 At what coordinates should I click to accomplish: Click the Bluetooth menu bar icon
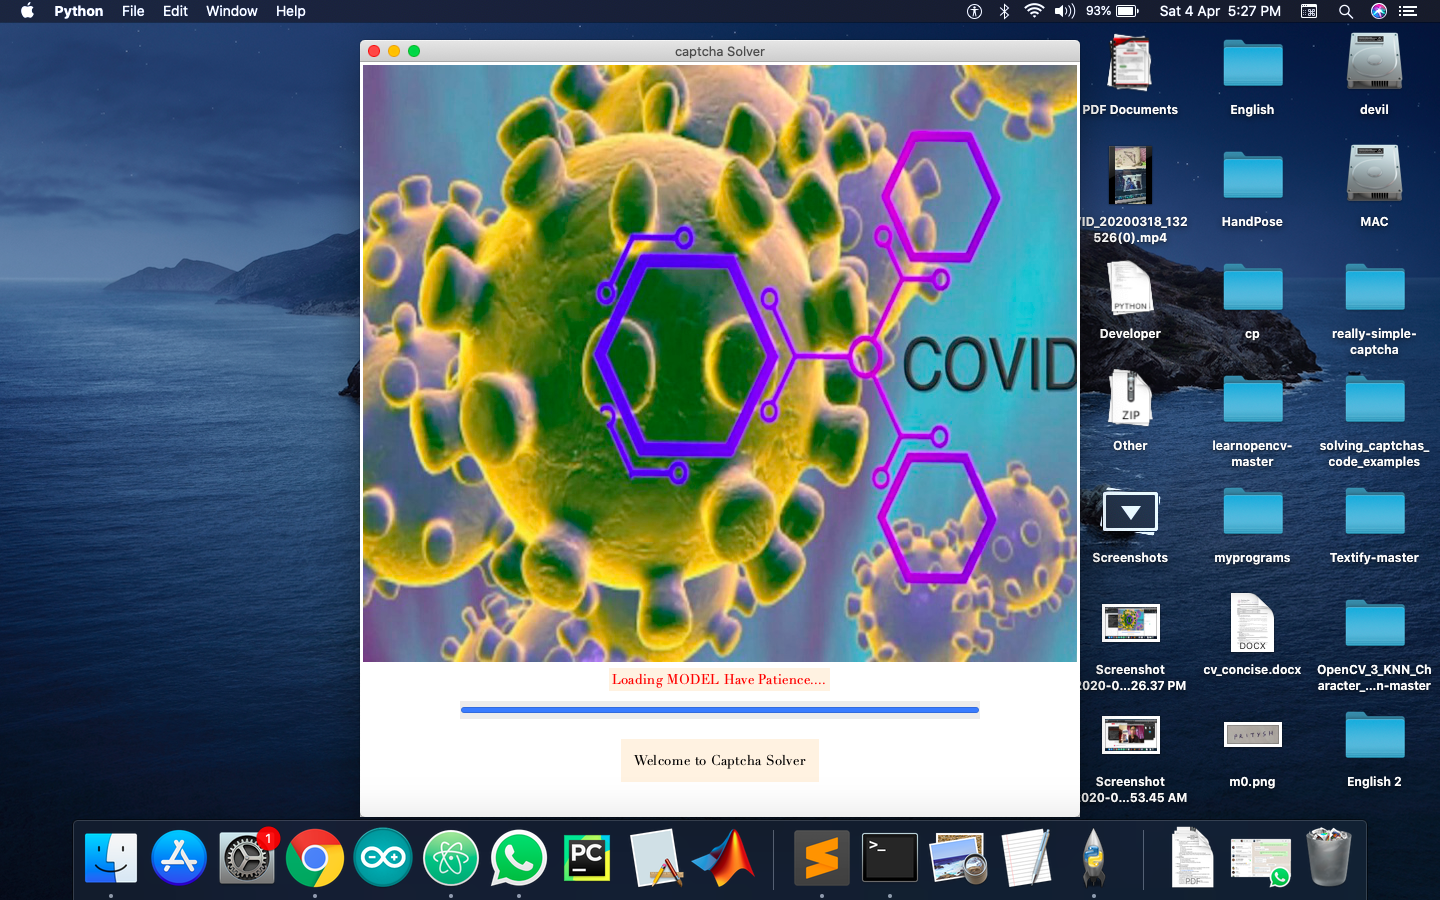coord(1004,11)
